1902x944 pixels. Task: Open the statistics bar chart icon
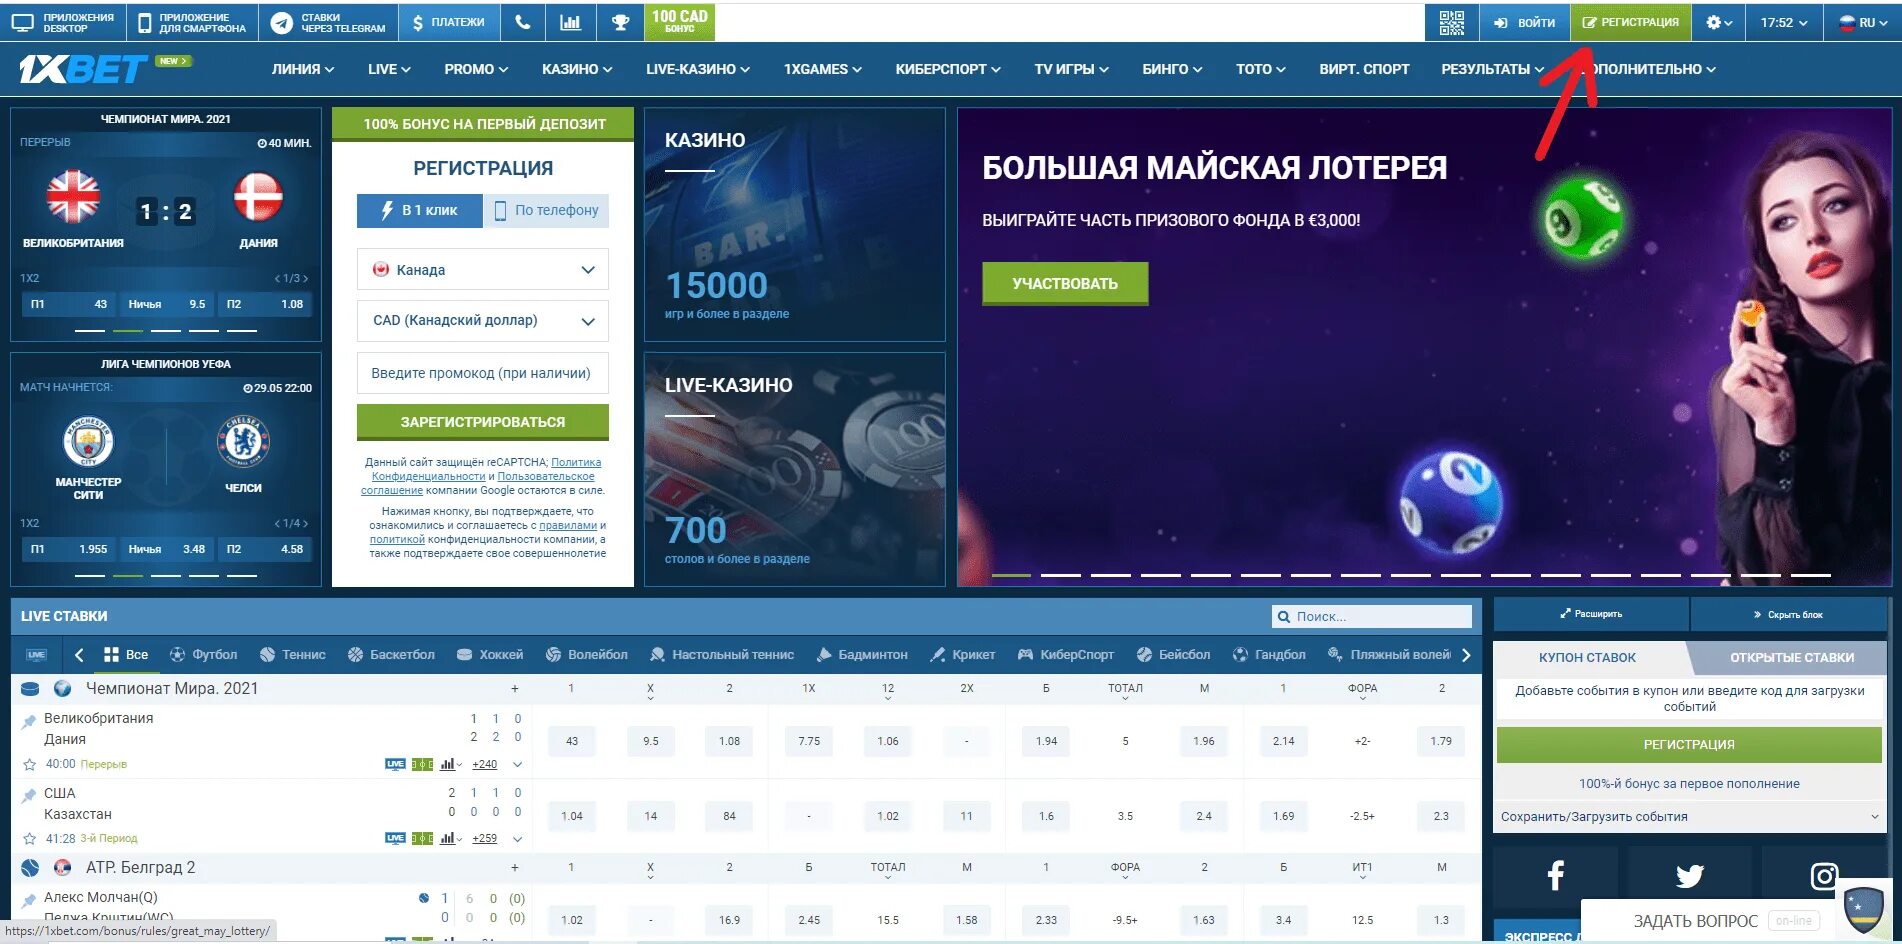(570, 22)
